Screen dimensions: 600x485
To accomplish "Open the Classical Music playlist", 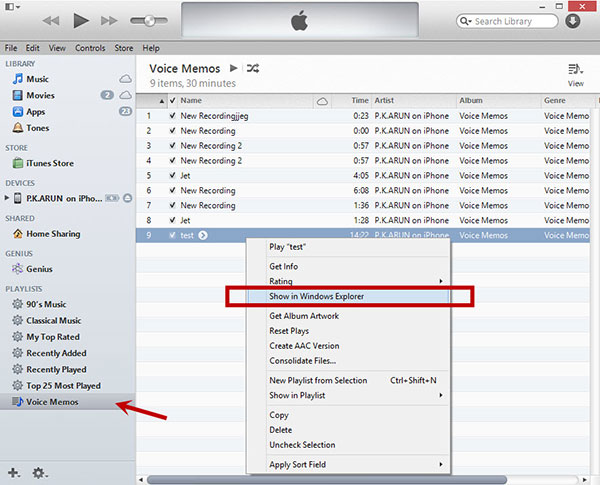I will (54, 320).
